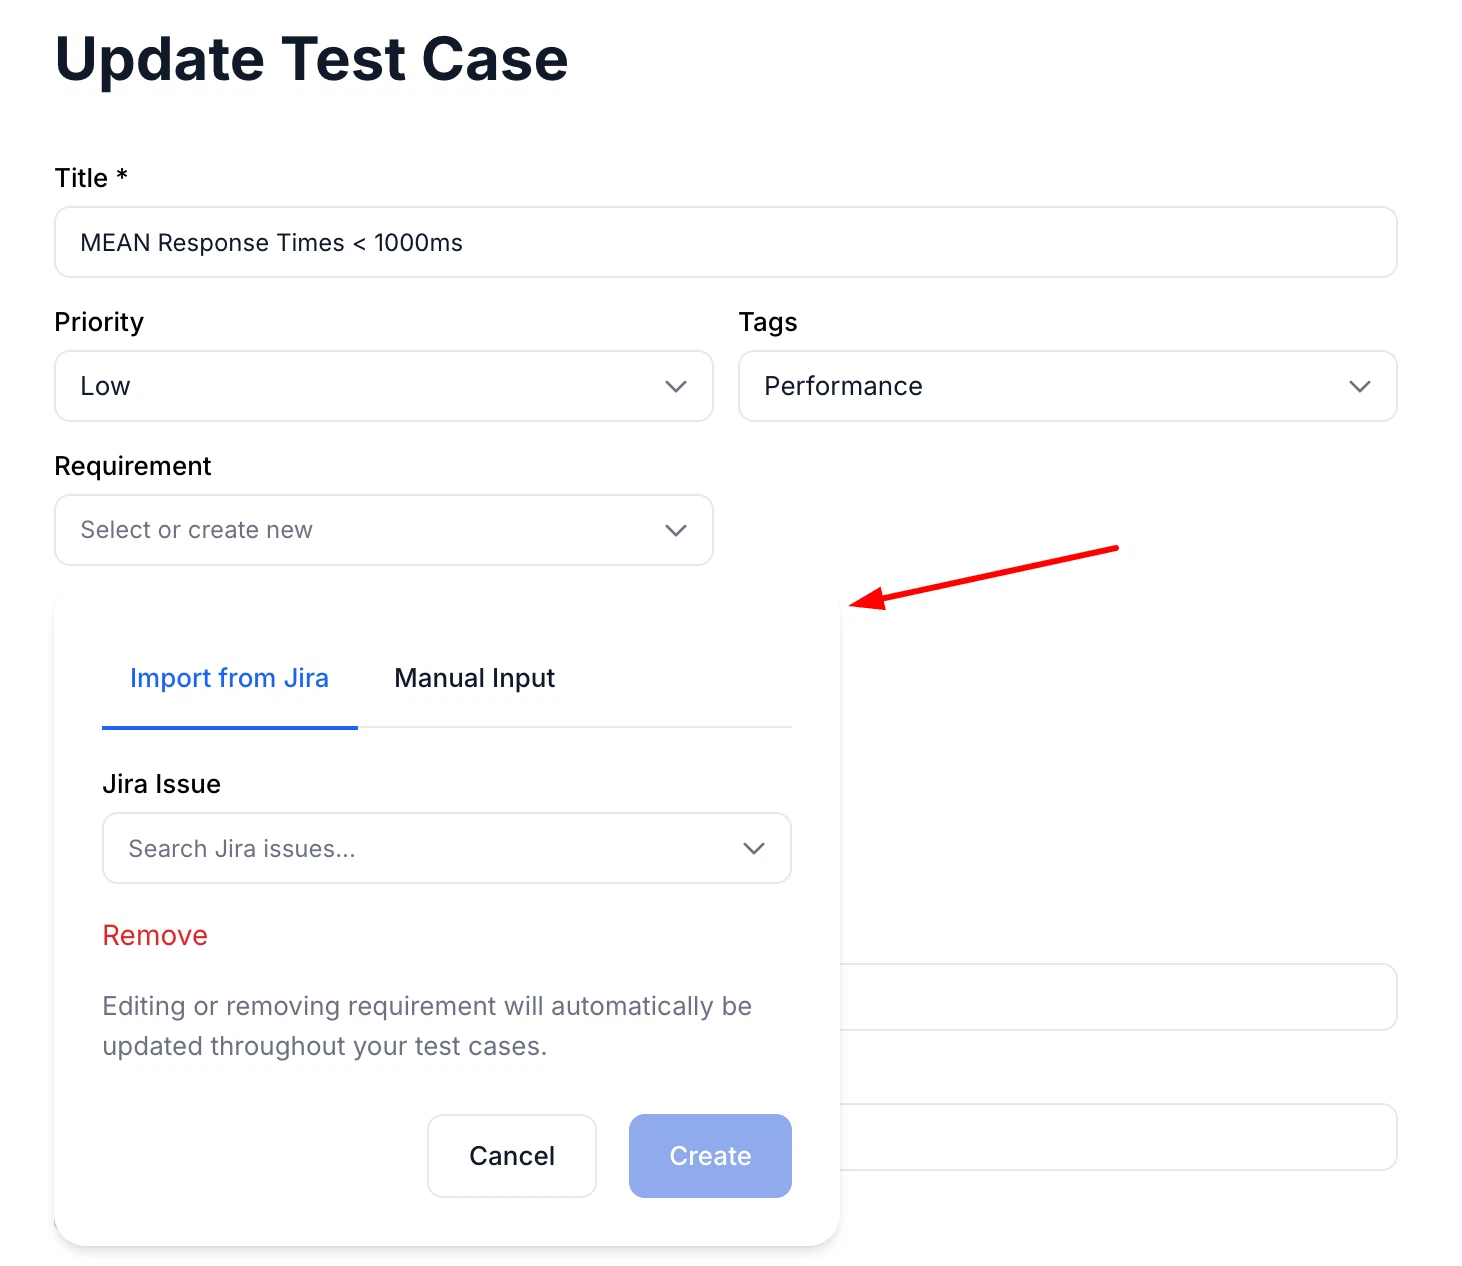Select the Update Test Case heading

[x=311, y=60]
